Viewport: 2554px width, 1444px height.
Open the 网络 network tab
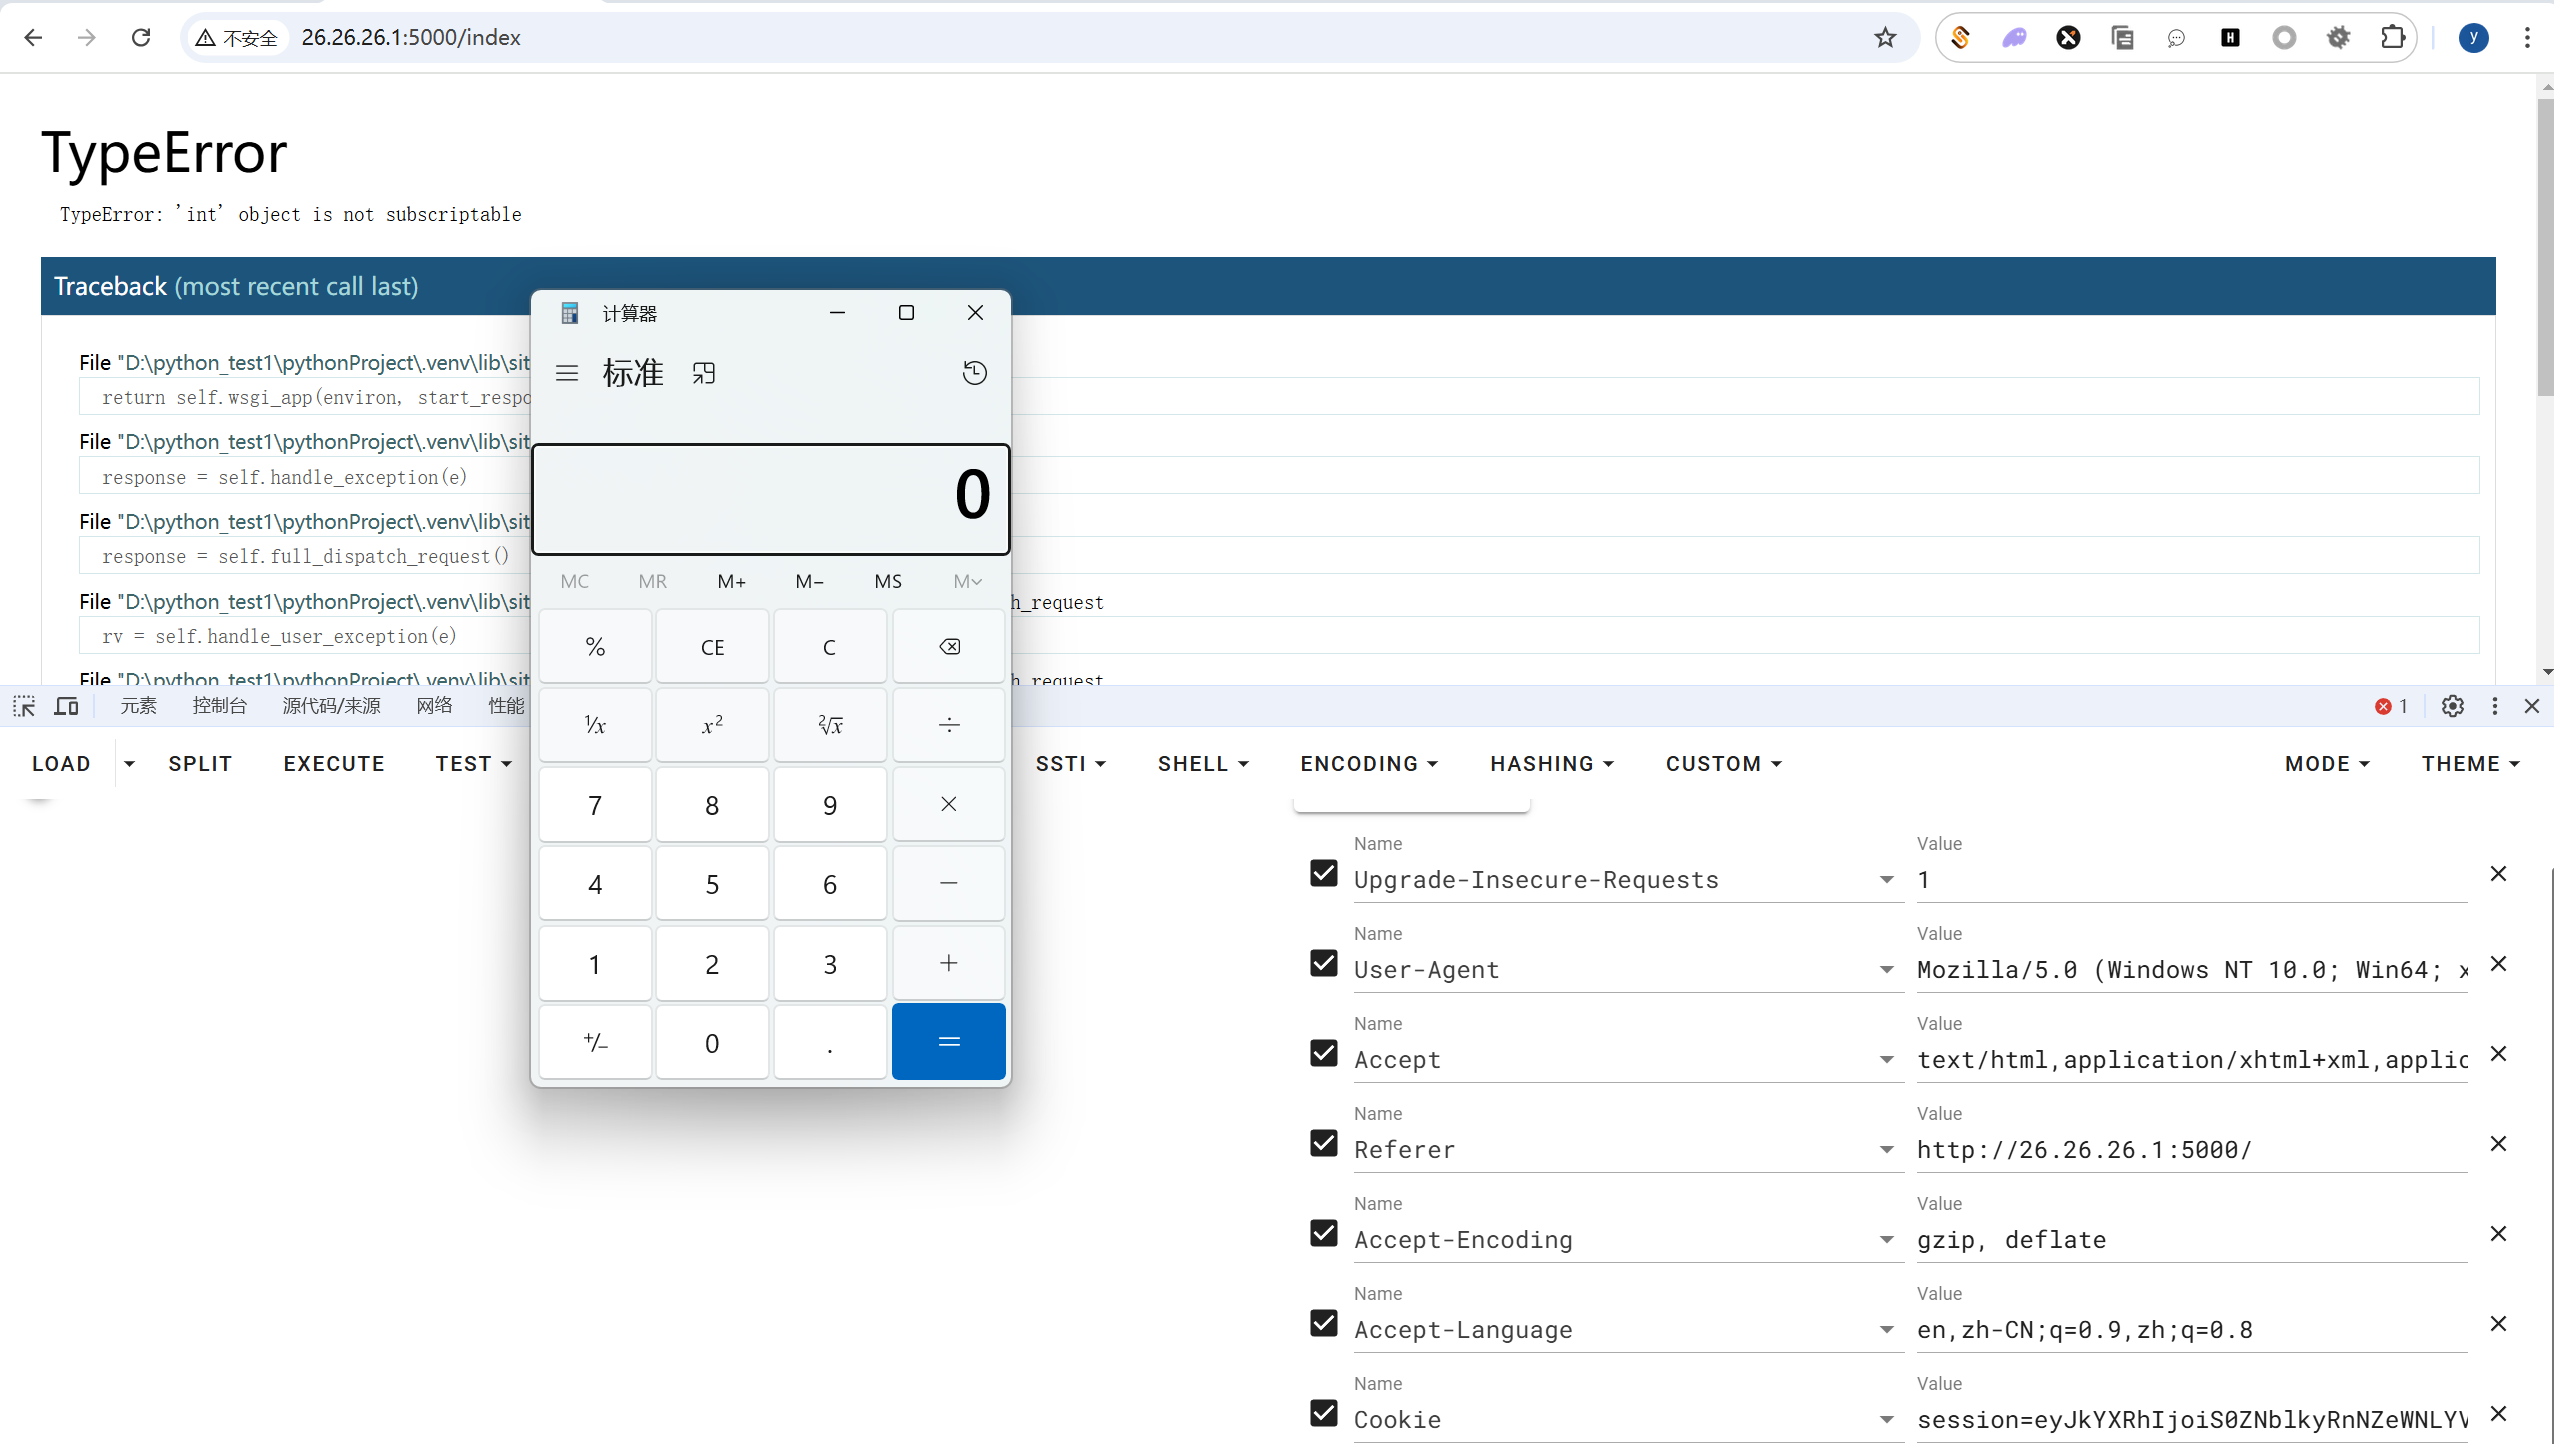pos(434,706)
